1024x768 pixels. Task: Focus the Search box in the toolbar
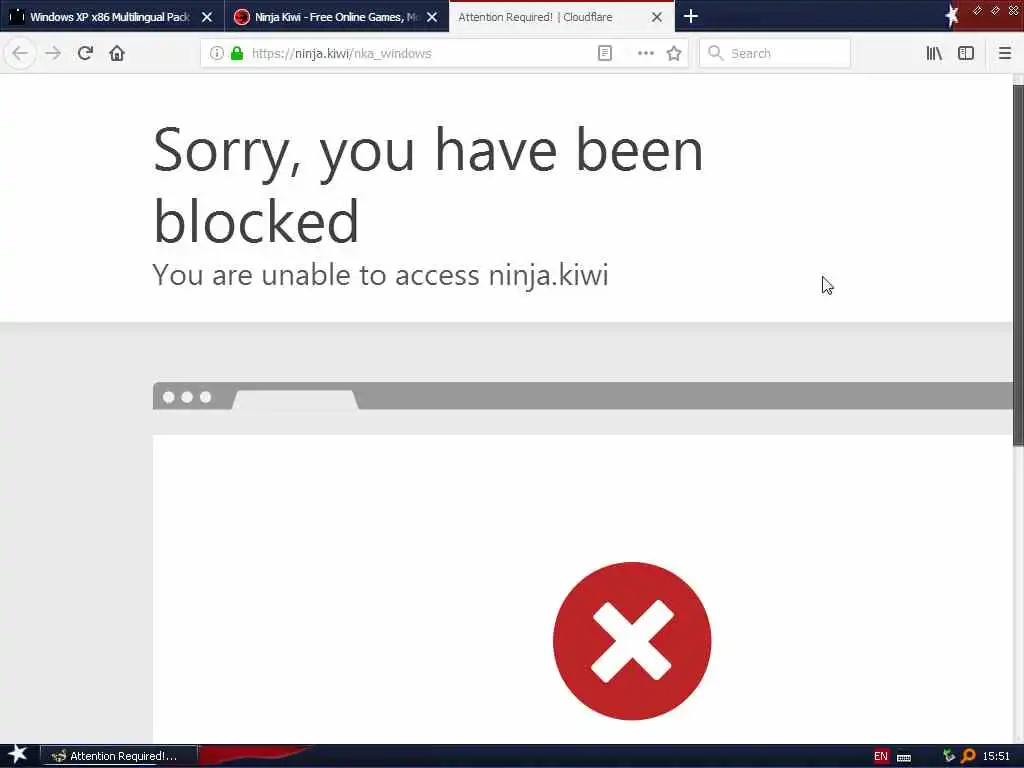(775, 54)
